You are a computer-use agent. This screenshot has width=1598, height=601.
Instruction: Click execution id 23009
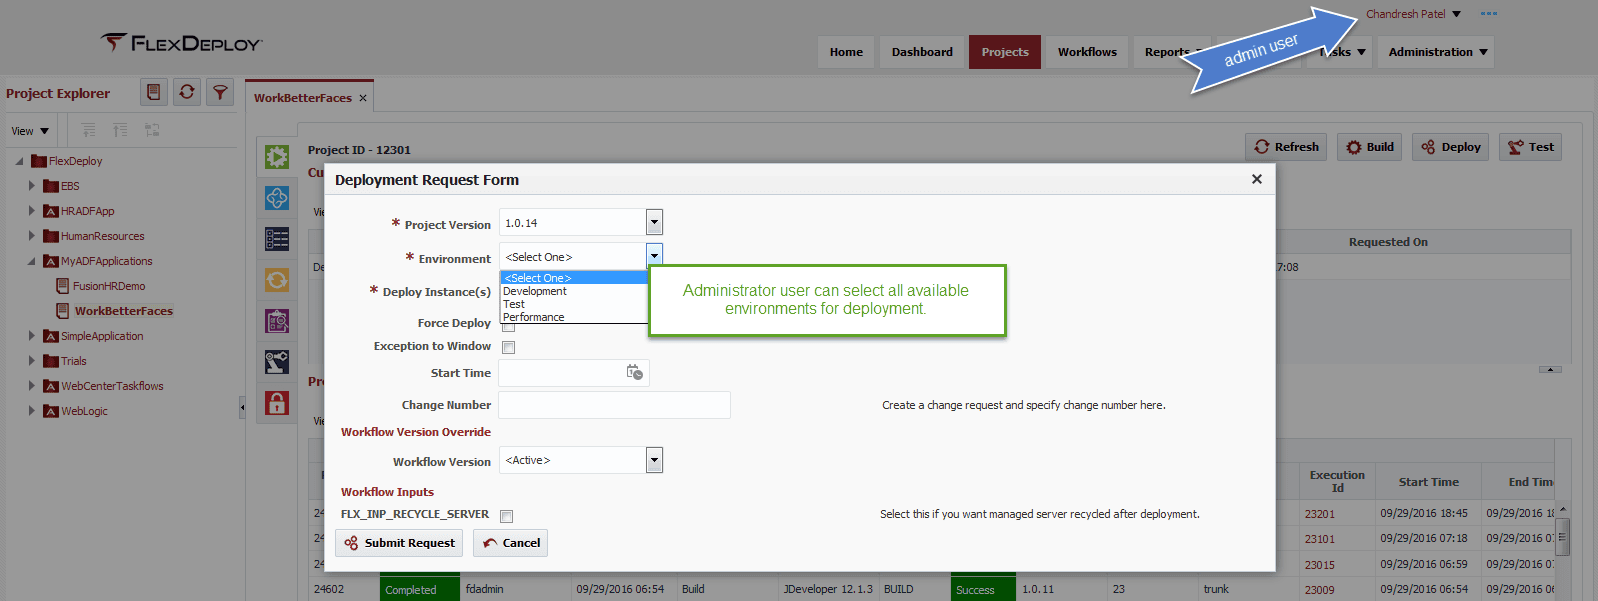1319,590
